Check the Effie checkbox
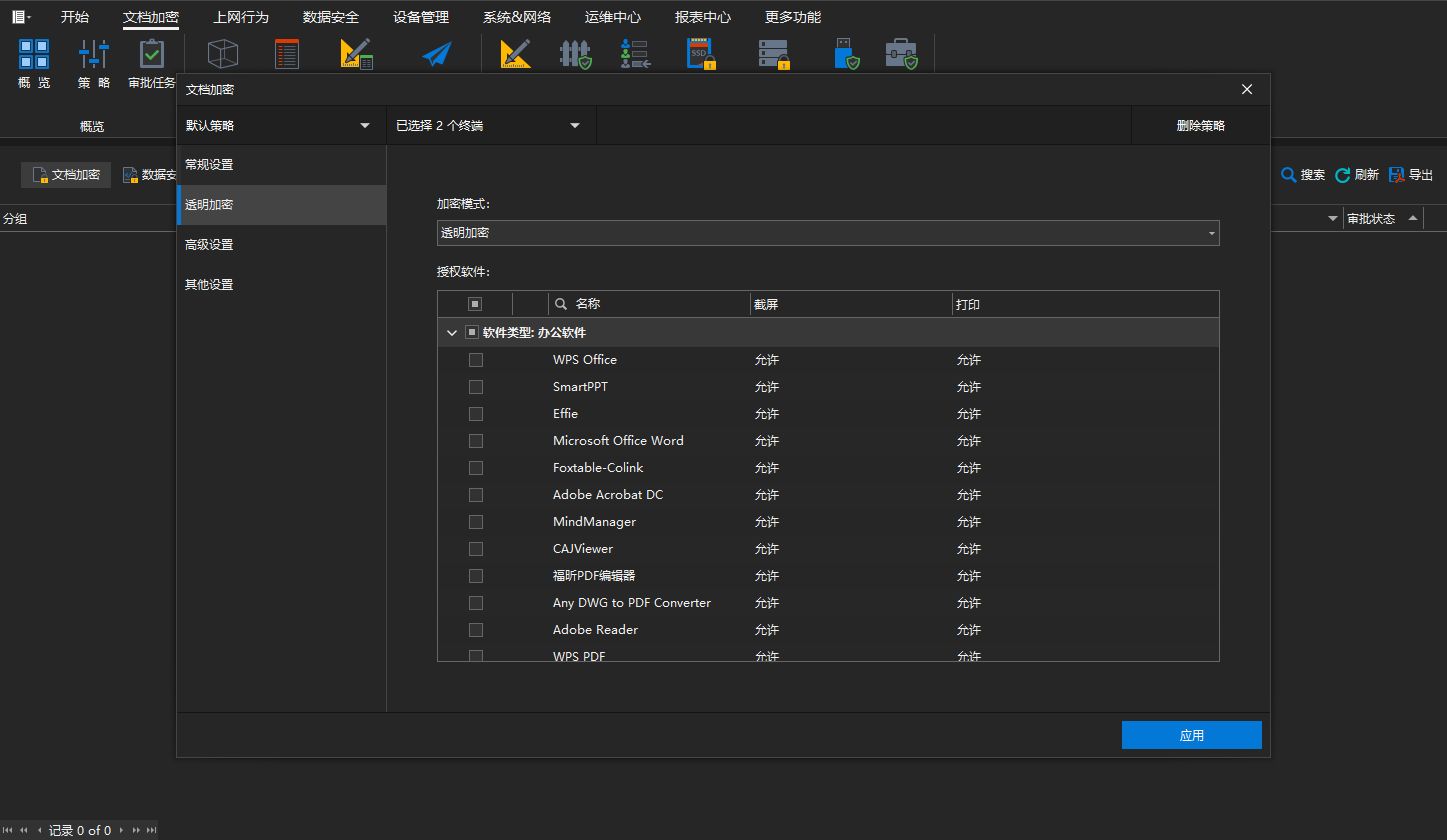Screen dimensions: 1447x840 (476, 414)
